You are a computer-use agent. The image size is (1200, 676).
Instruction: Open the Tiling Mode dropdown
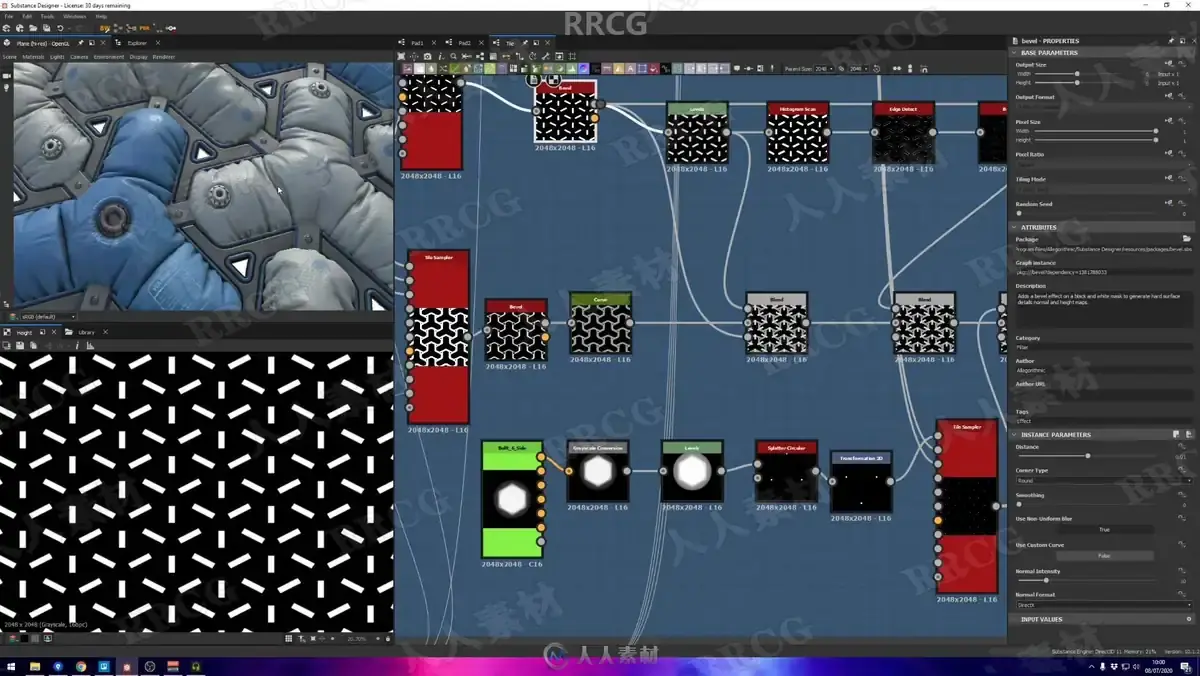pos(1104,189)
